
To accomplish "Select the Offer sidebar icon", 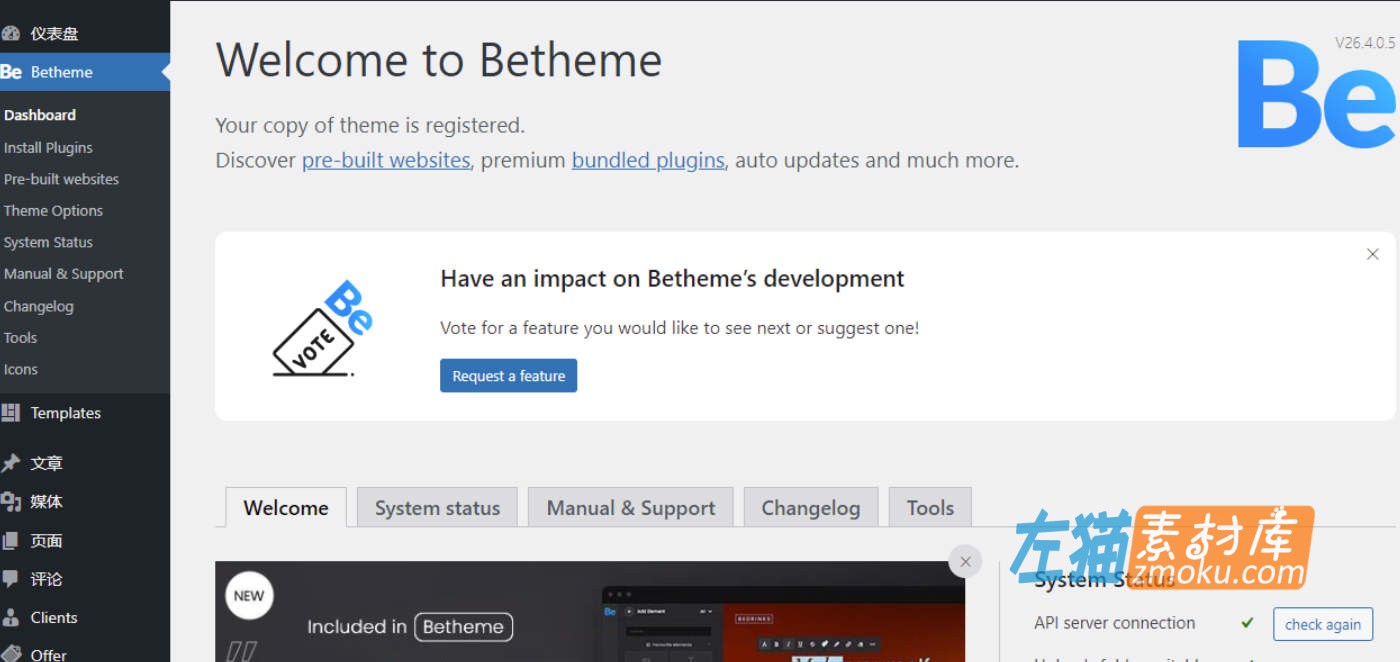I will click(13, 652).
